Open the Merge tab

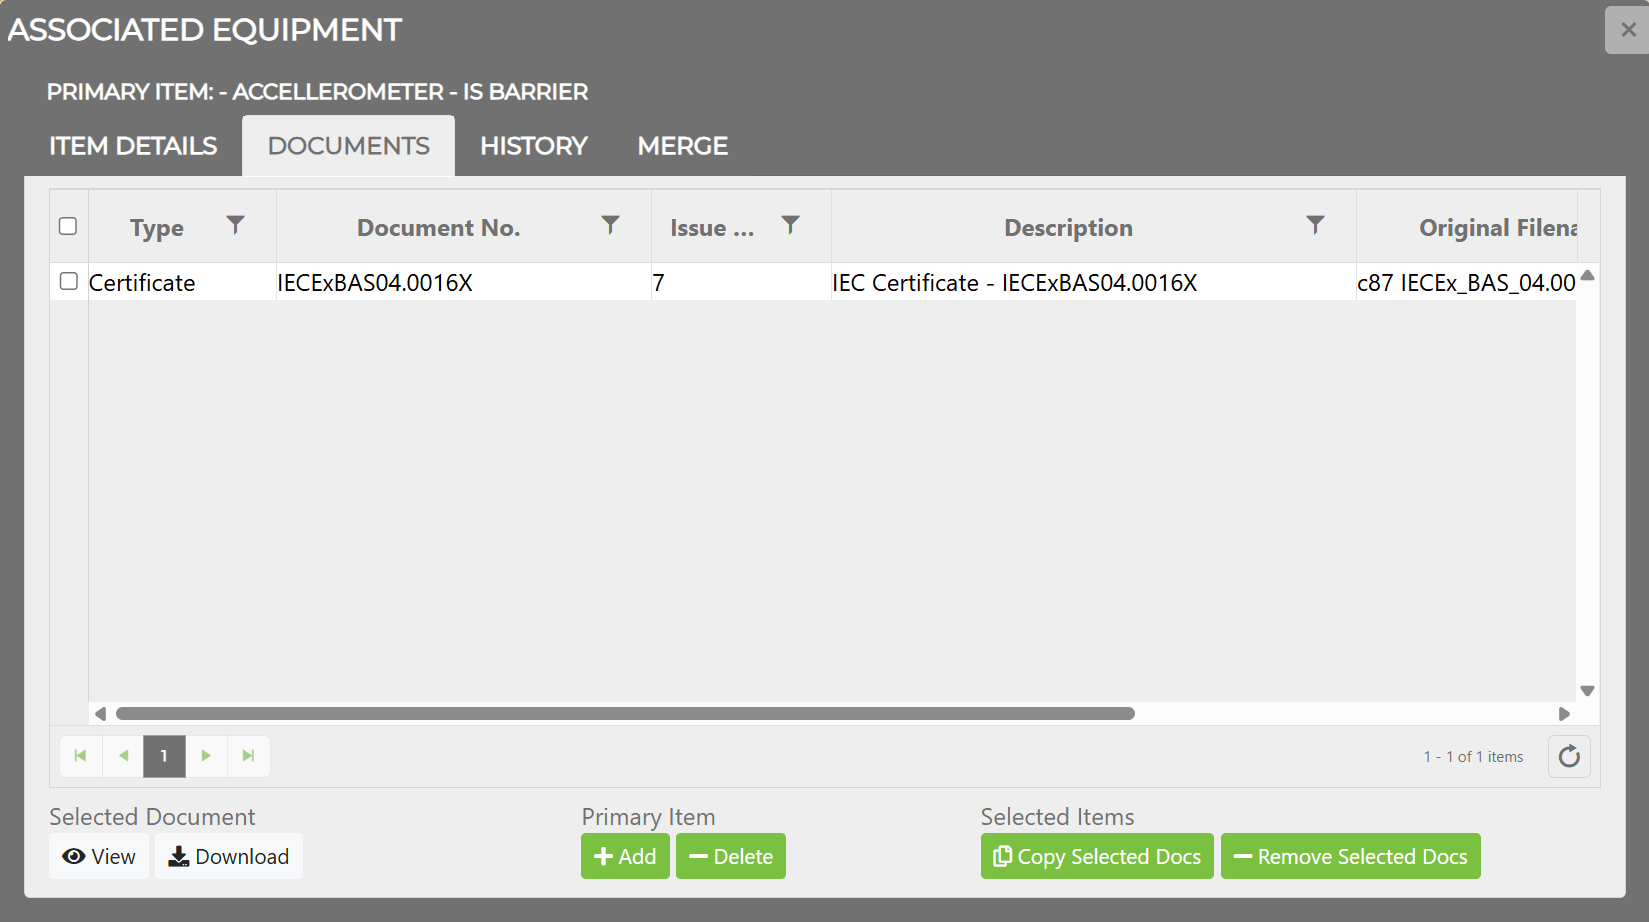pos(683,146)
